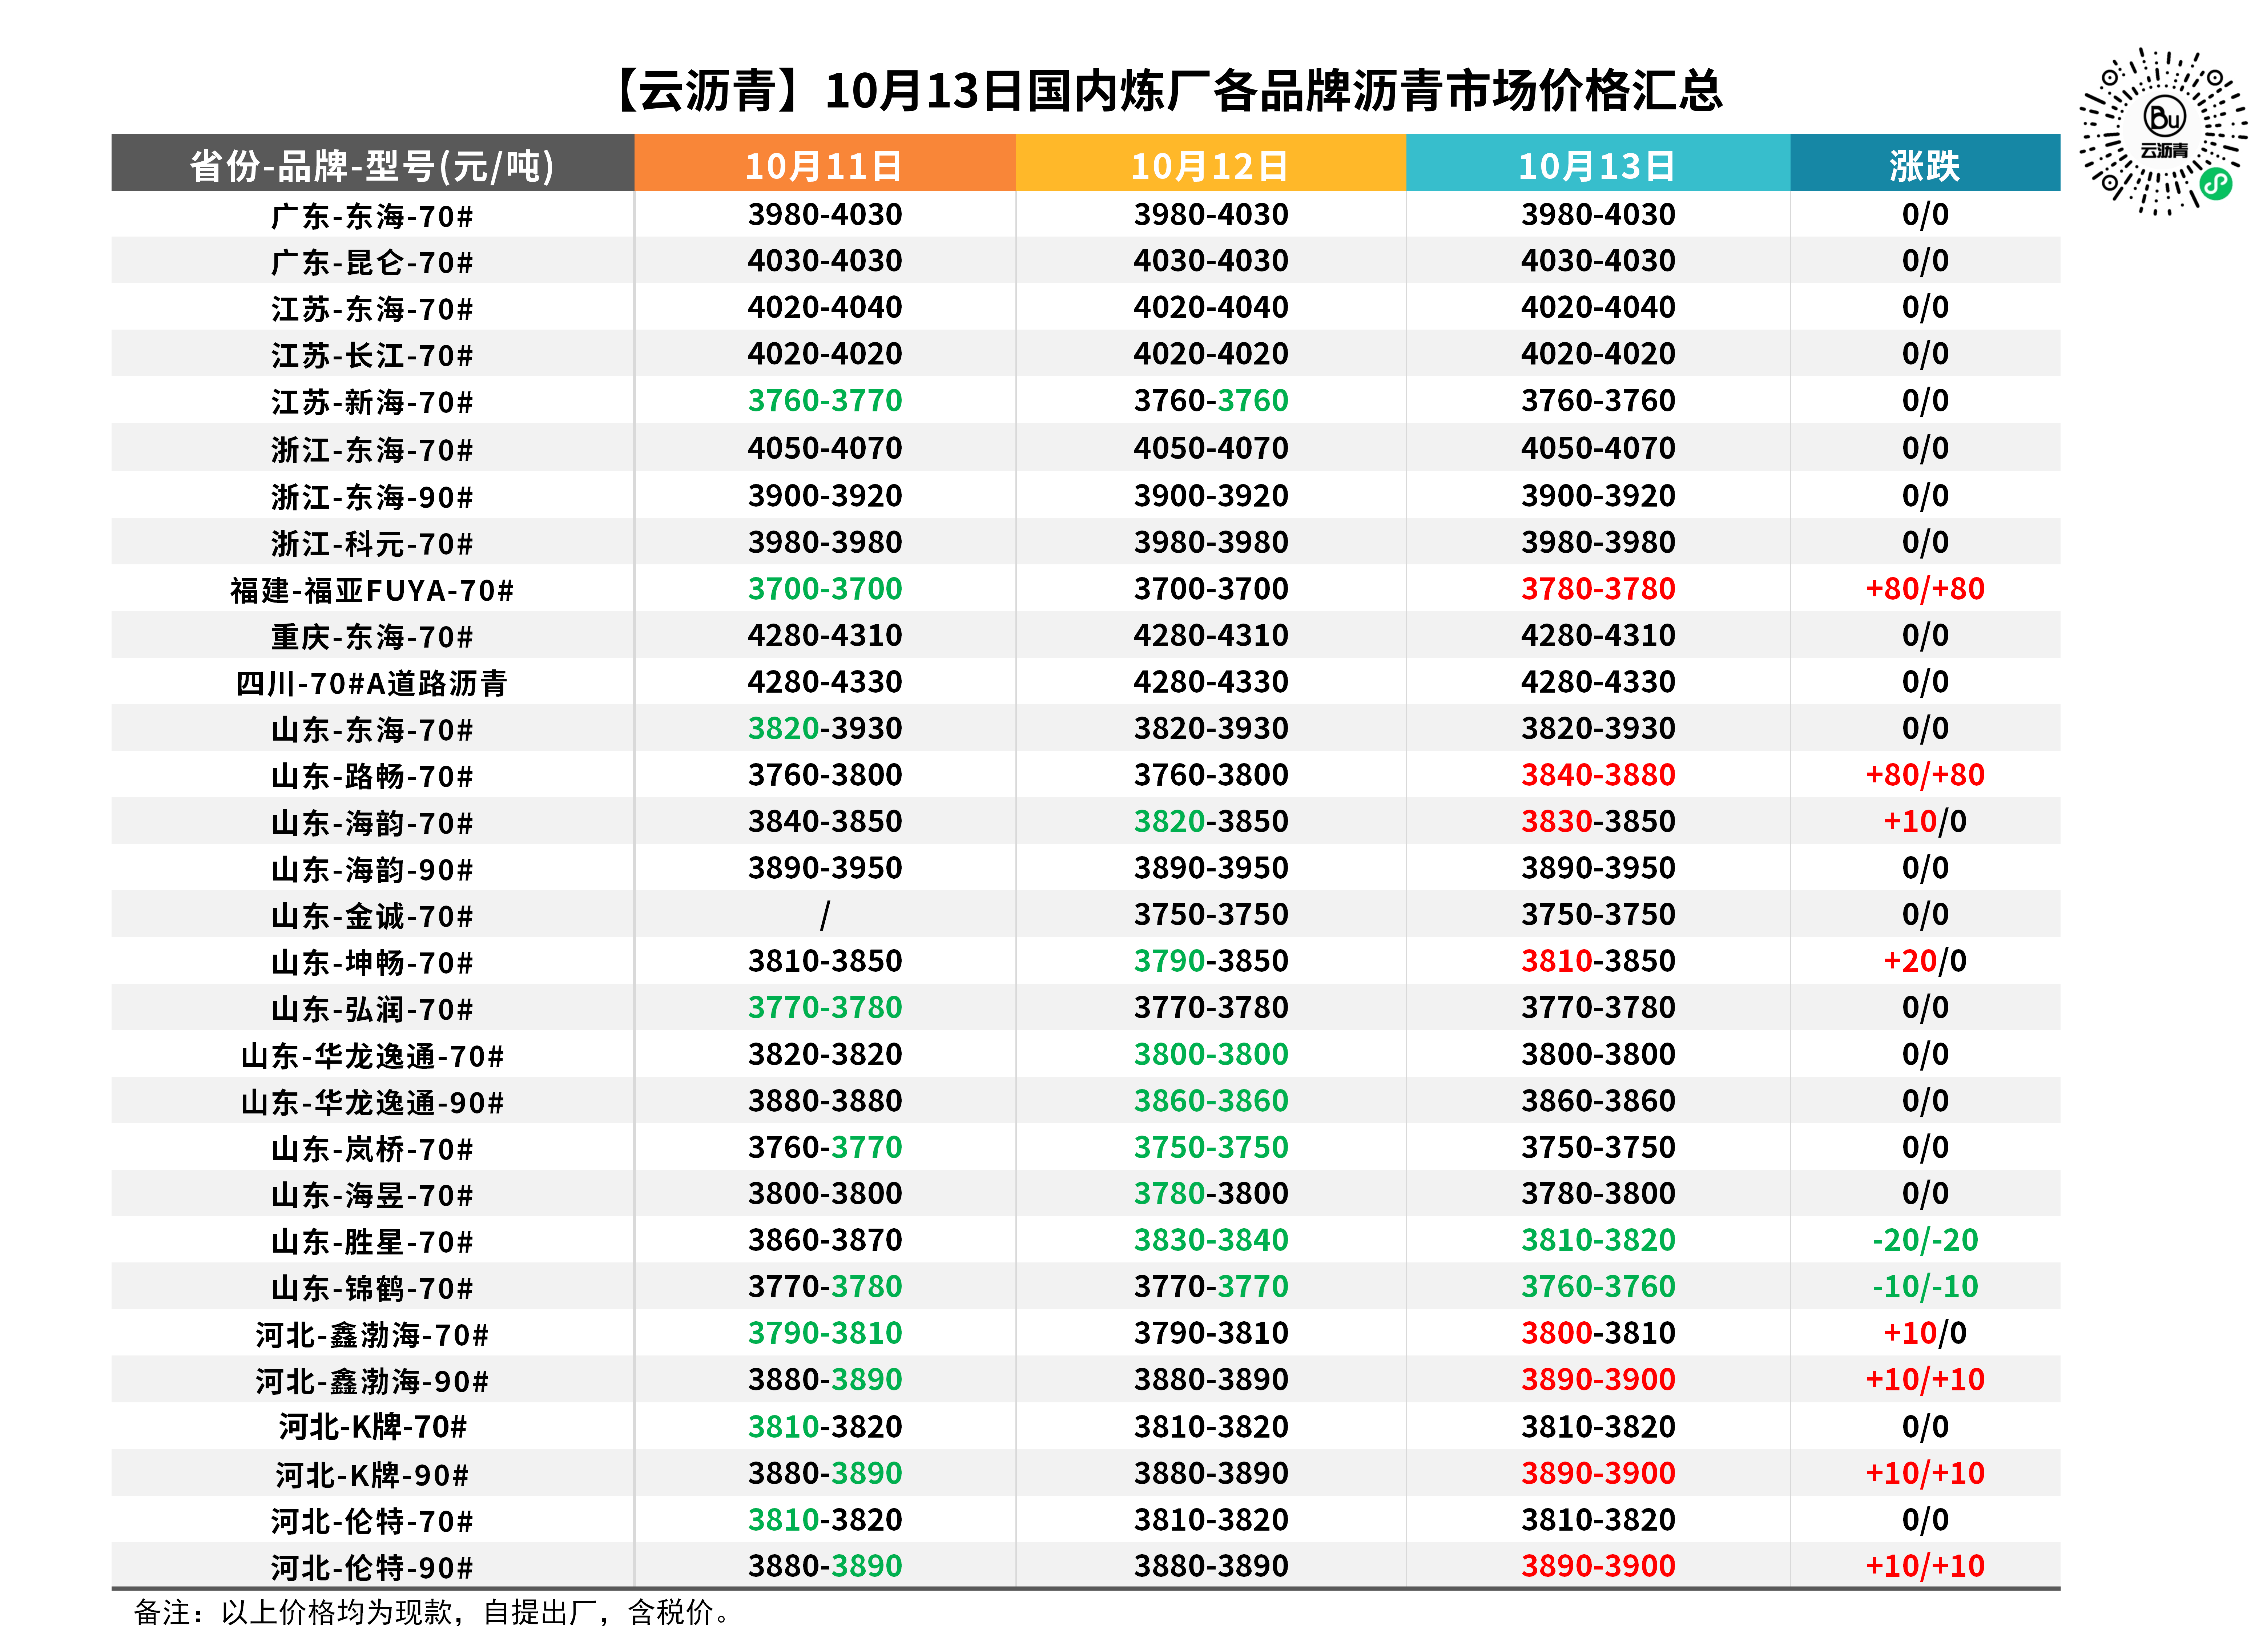Select row label 山东-胜星-70#
The height and width of the screenshot is (1652, 2267).
pos(372,1242)
